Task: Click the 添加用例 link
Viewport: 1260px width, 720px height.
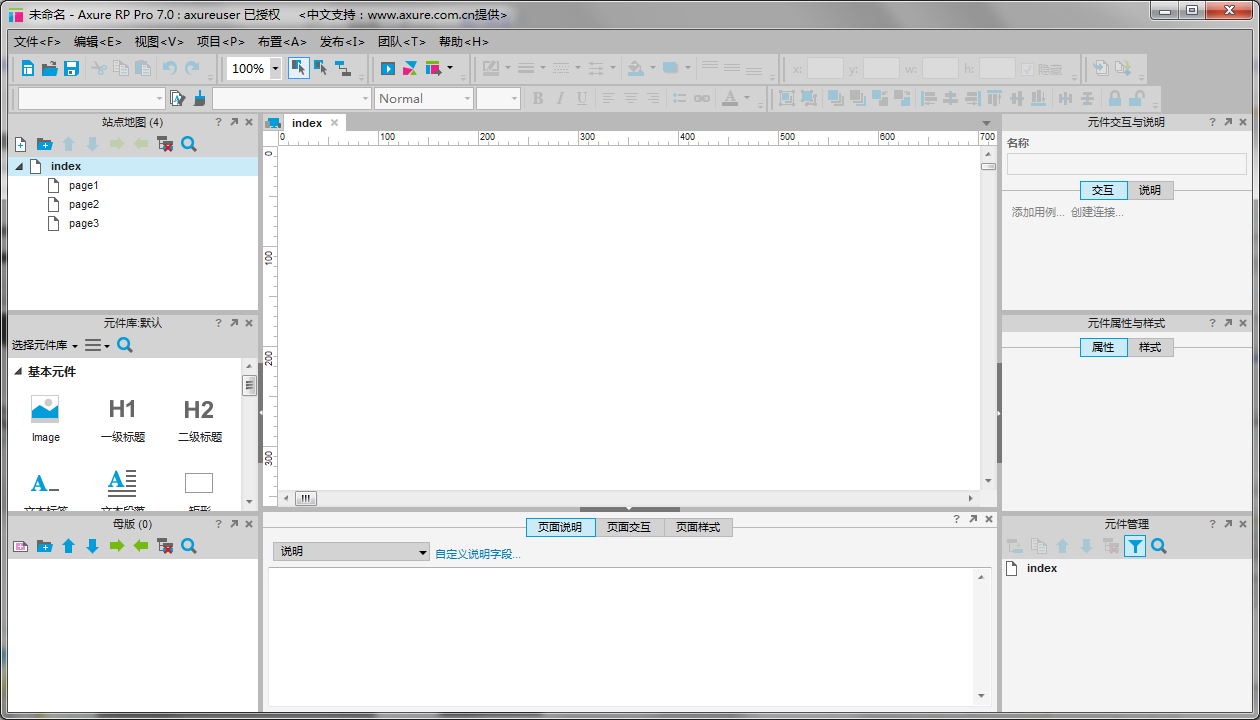Action: coord(1039,211)
